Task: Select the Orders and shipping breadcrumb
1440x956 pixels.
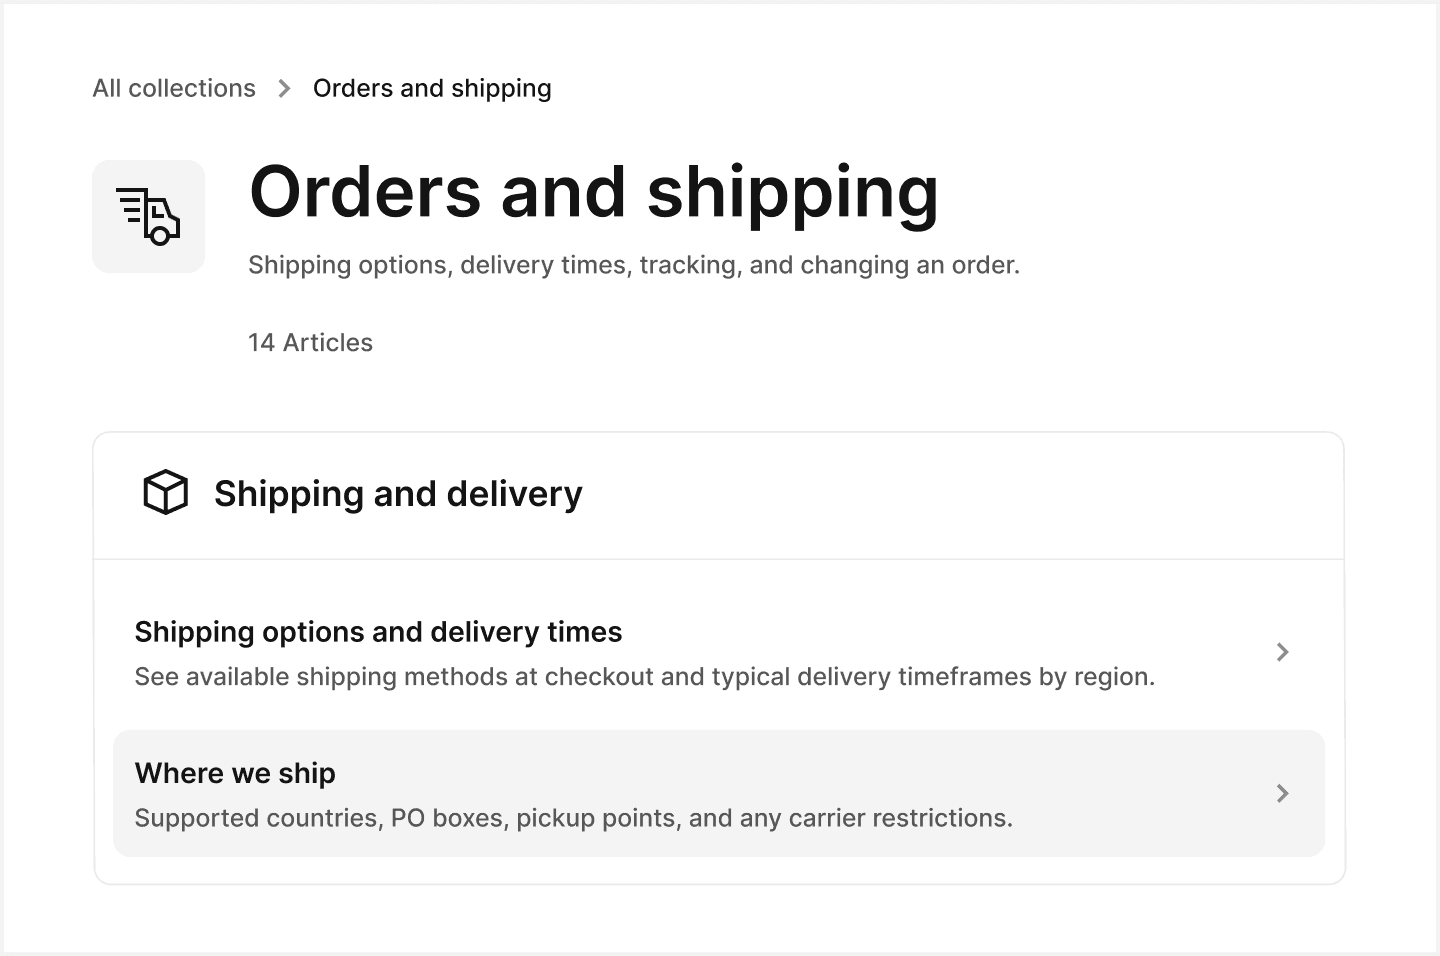Action: 431,88
